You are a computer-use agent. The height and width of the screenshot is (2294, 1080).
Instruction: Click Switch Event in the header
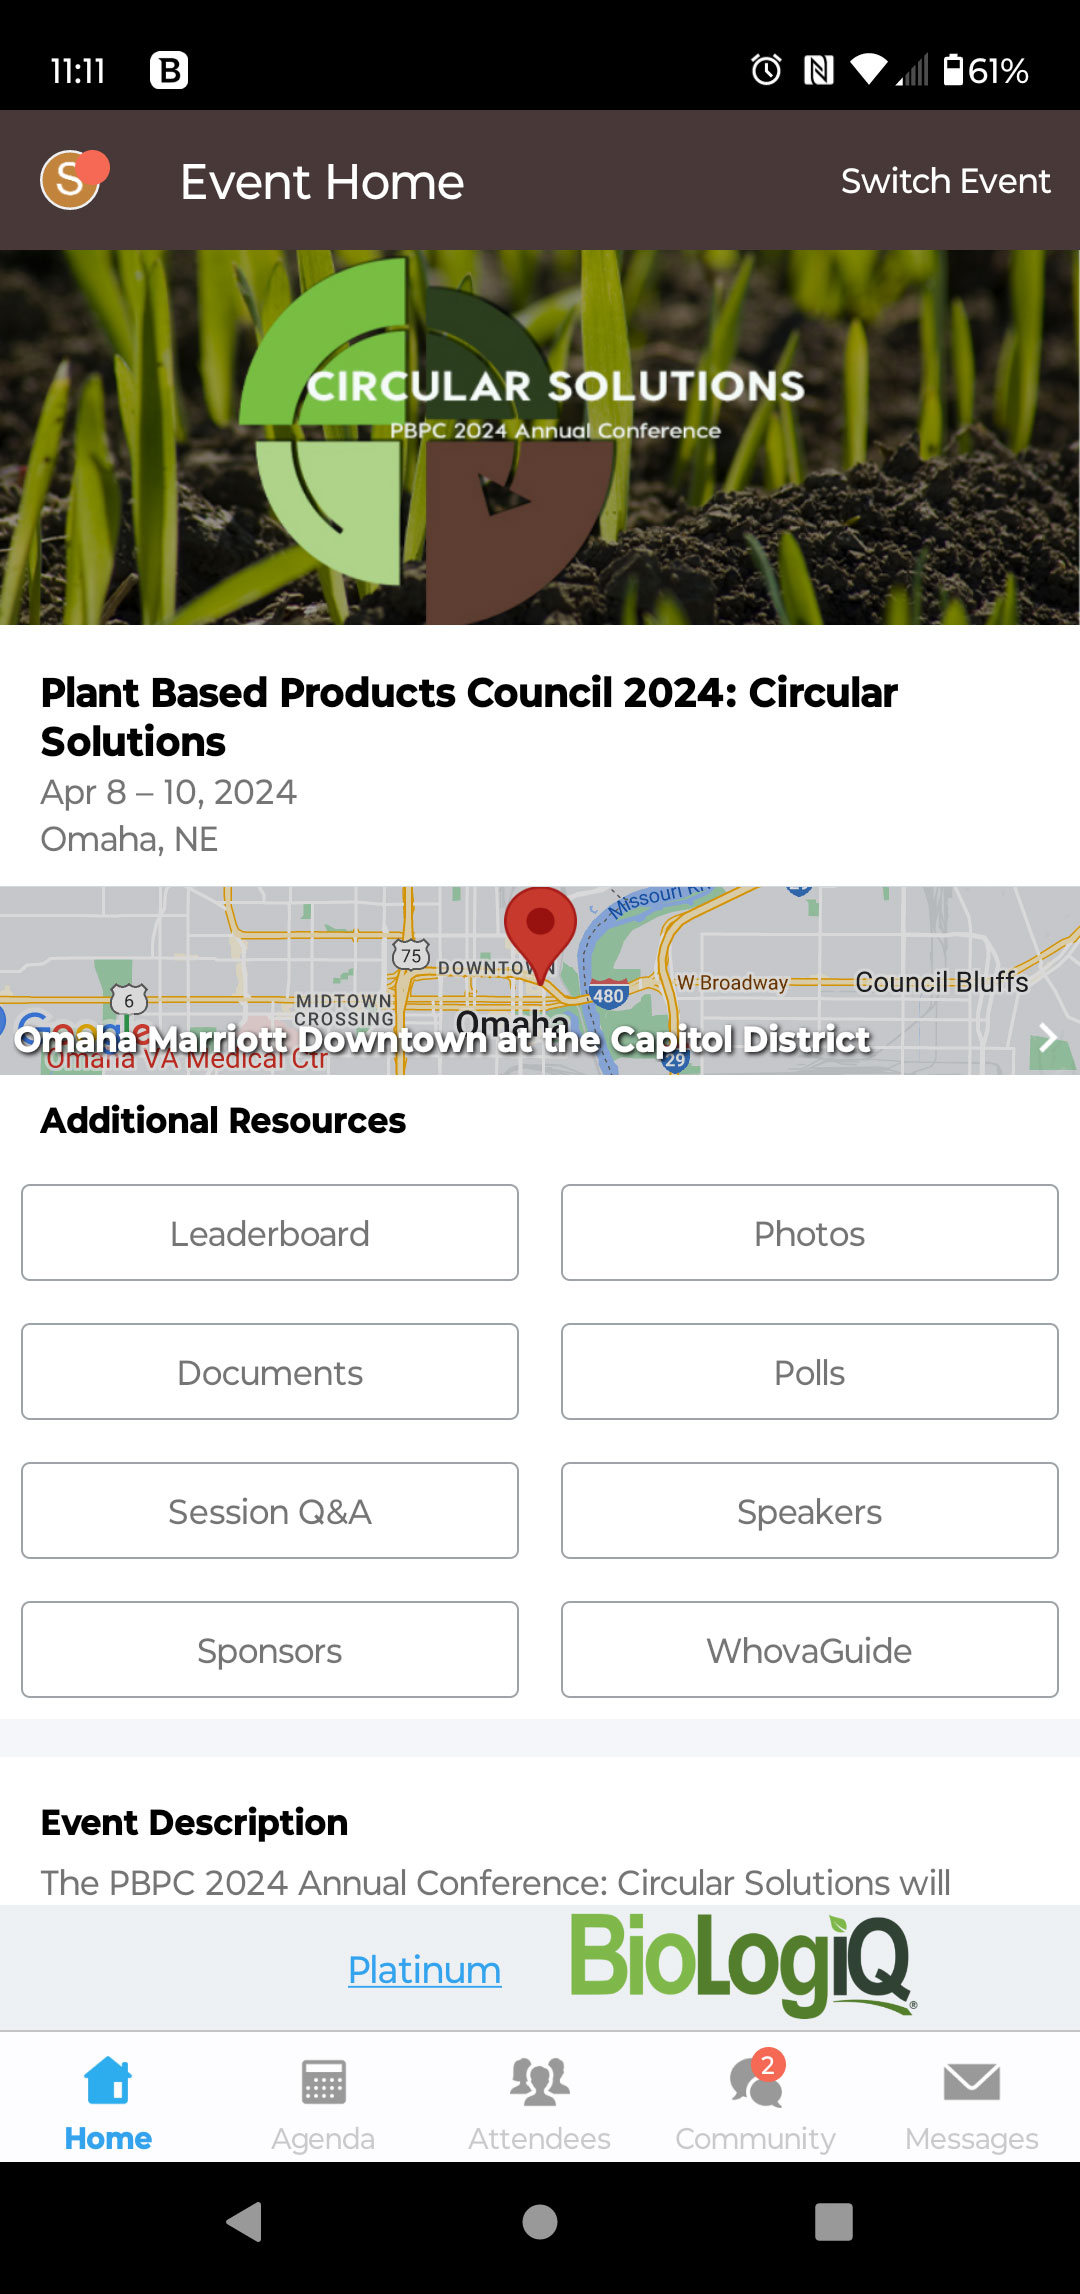[x=945, y=181]
